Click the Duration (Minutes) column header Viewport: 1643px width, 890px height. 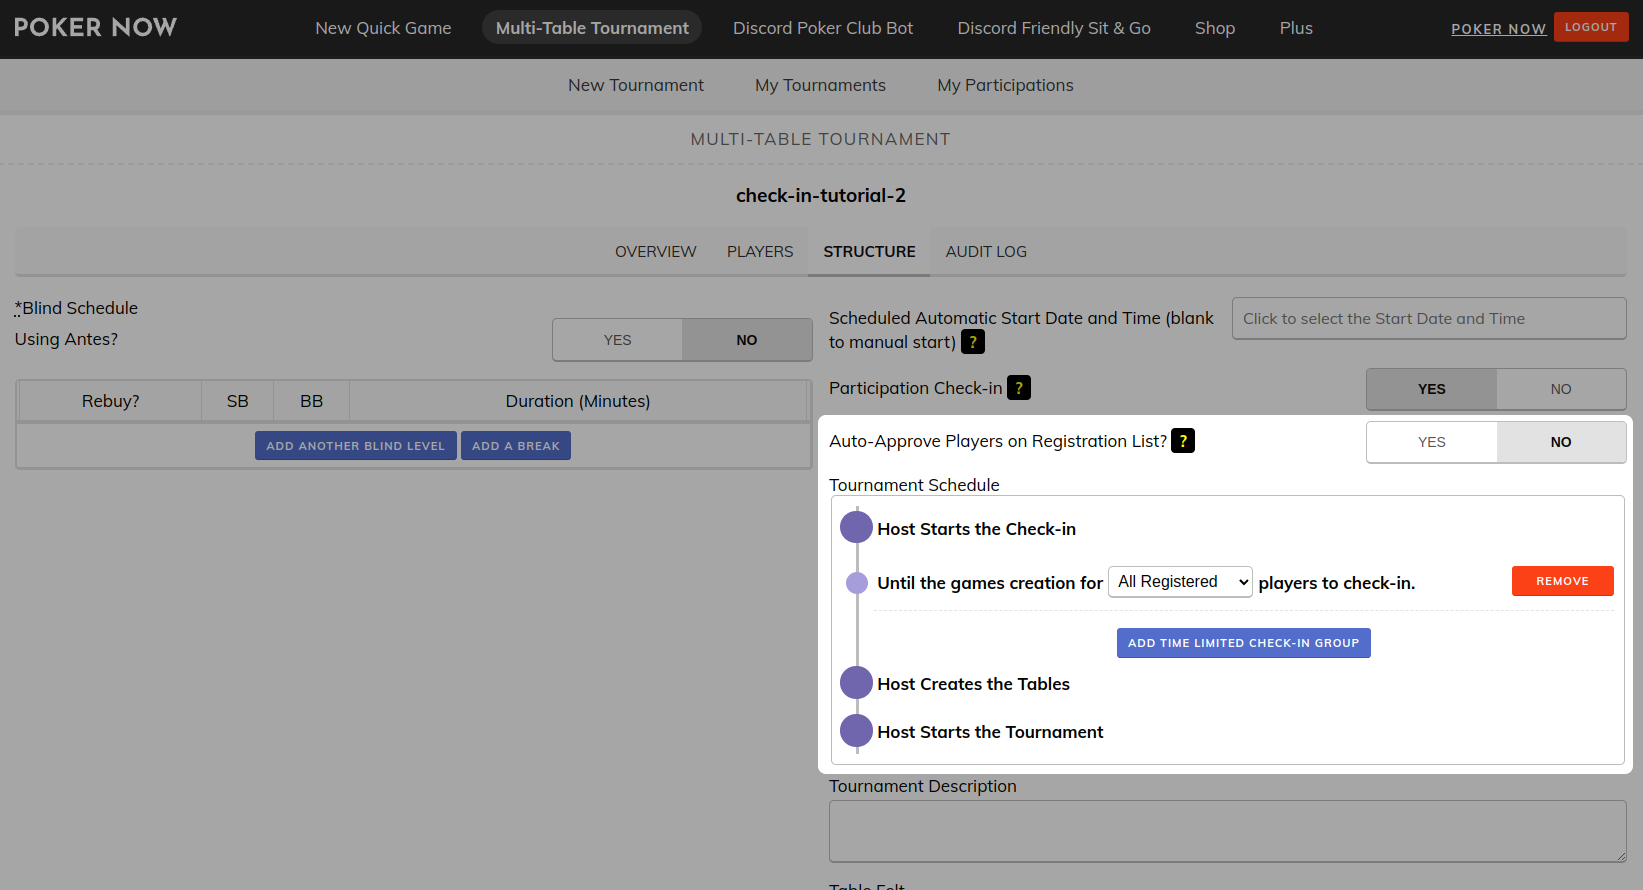point(578,401)
